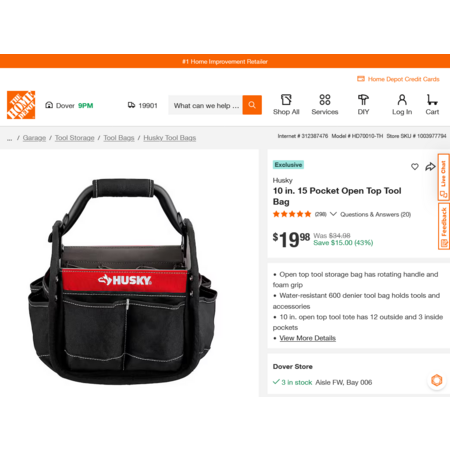Open the Live Chat side tab

click(x=443, y=177)
